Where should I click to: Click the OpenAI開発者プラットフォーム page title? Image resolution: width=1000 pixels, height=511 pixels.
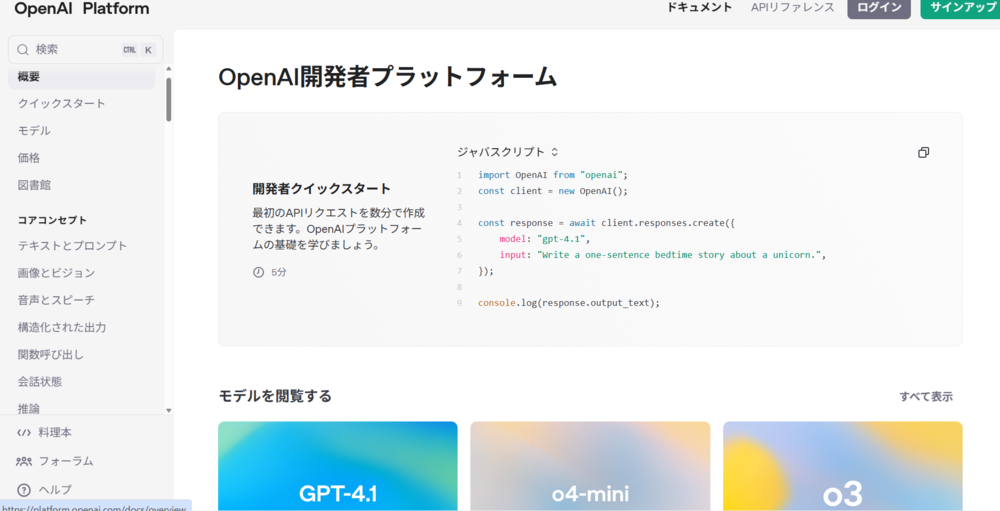tap(388, 77)
